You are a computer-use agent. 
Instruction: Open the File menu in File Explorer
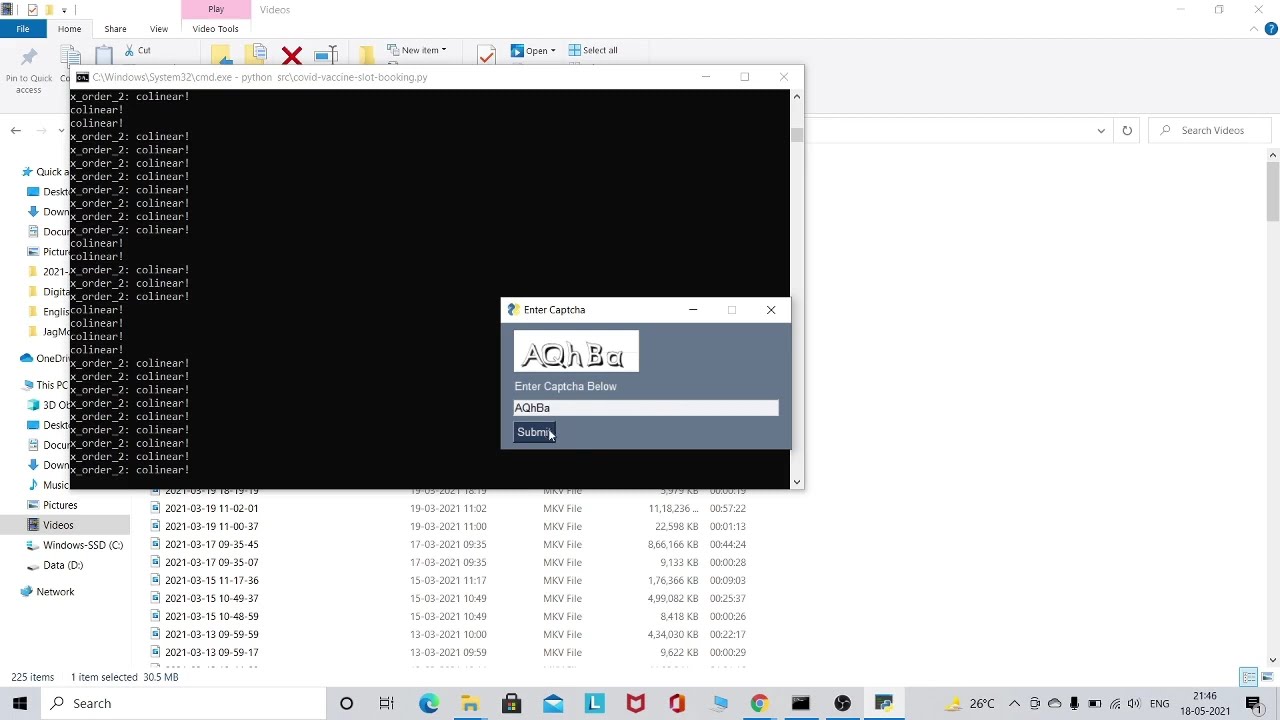click(22, 29)
